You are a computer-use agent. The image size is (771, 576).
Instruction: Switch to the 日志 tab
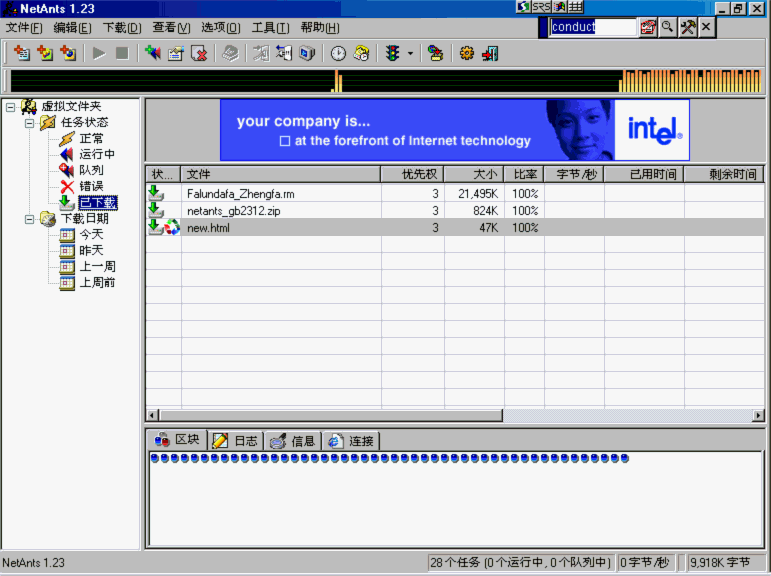(235, 440)
